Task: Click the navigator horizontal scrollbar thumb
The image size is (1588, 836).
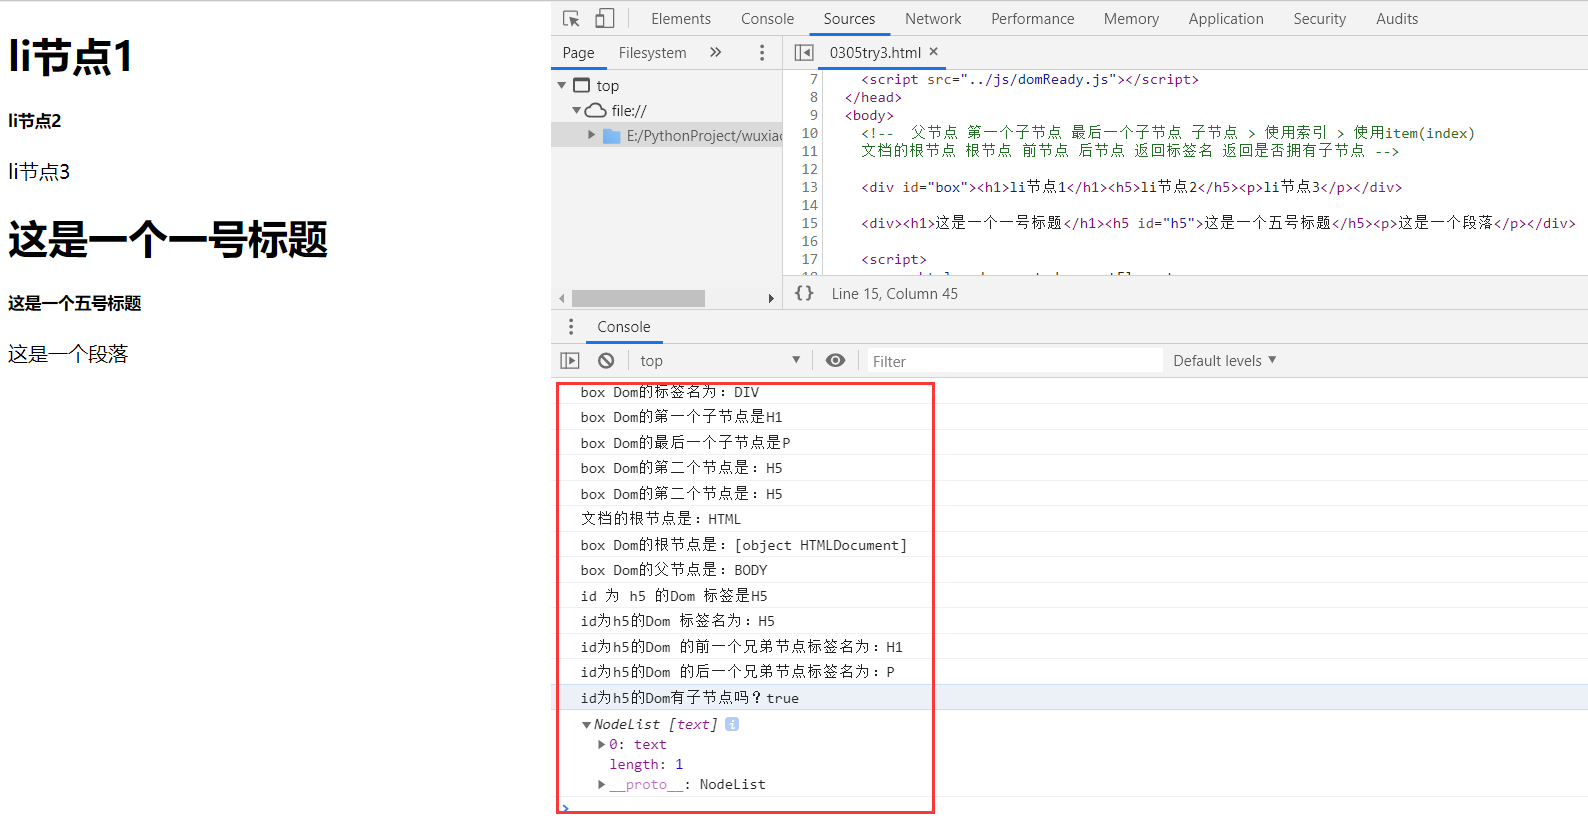Action: [x=638, y=299]
